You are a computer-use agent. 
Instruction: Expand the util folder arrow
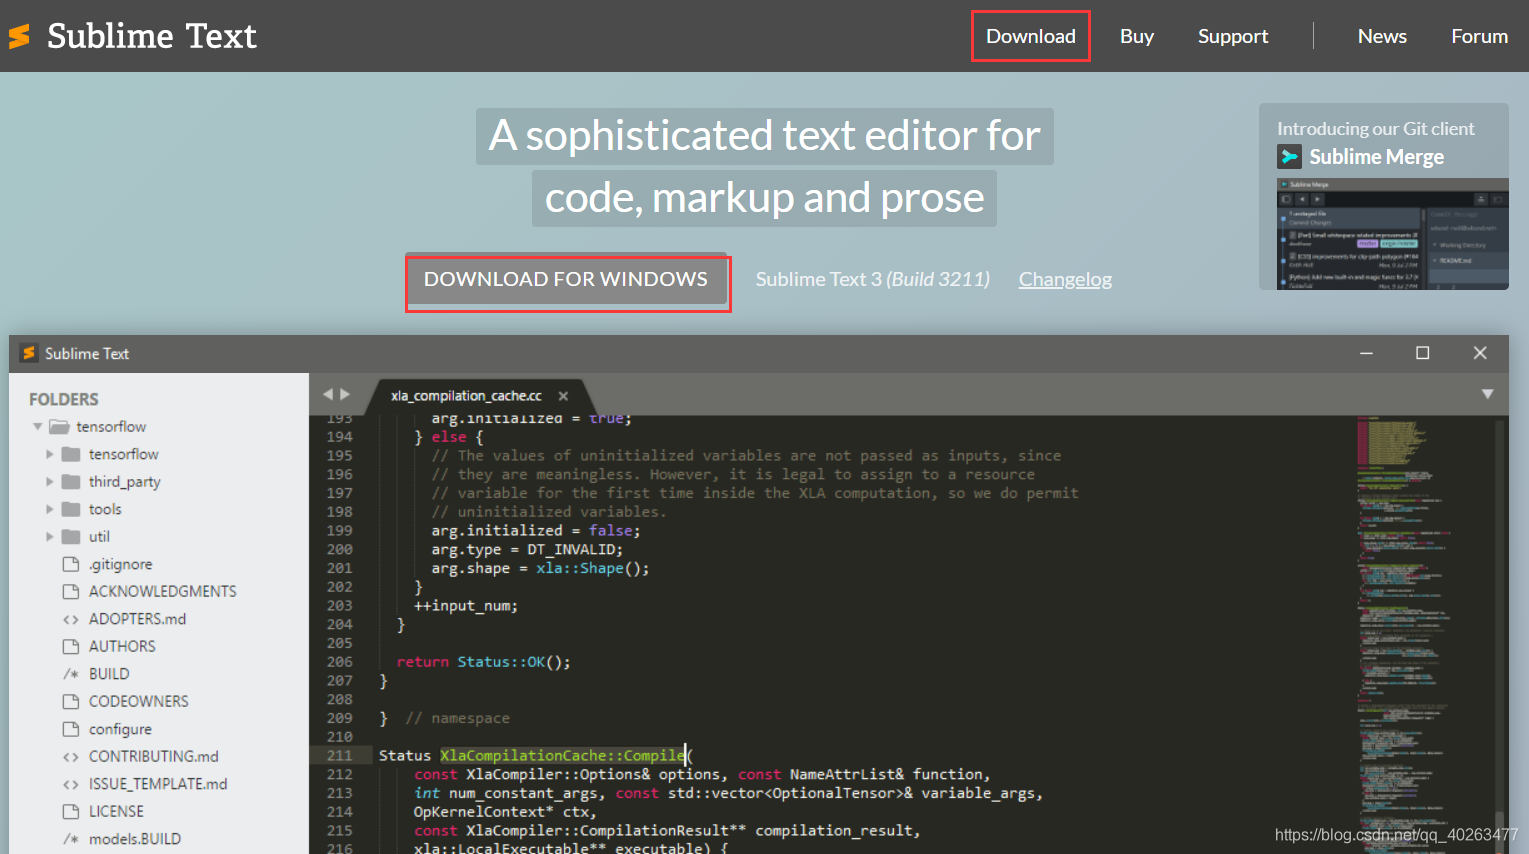(49, 537)
